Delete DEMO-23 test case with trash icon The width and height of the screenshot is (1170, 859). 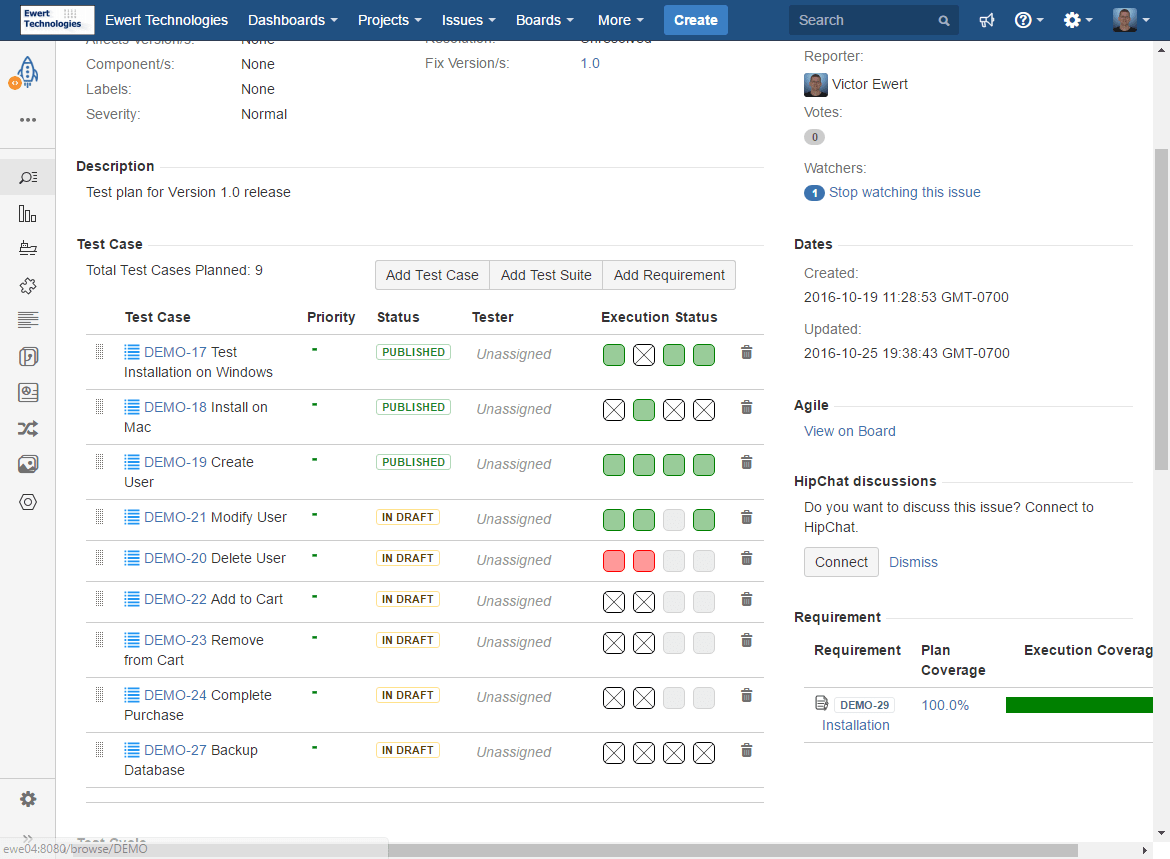(x=746, y=641)
